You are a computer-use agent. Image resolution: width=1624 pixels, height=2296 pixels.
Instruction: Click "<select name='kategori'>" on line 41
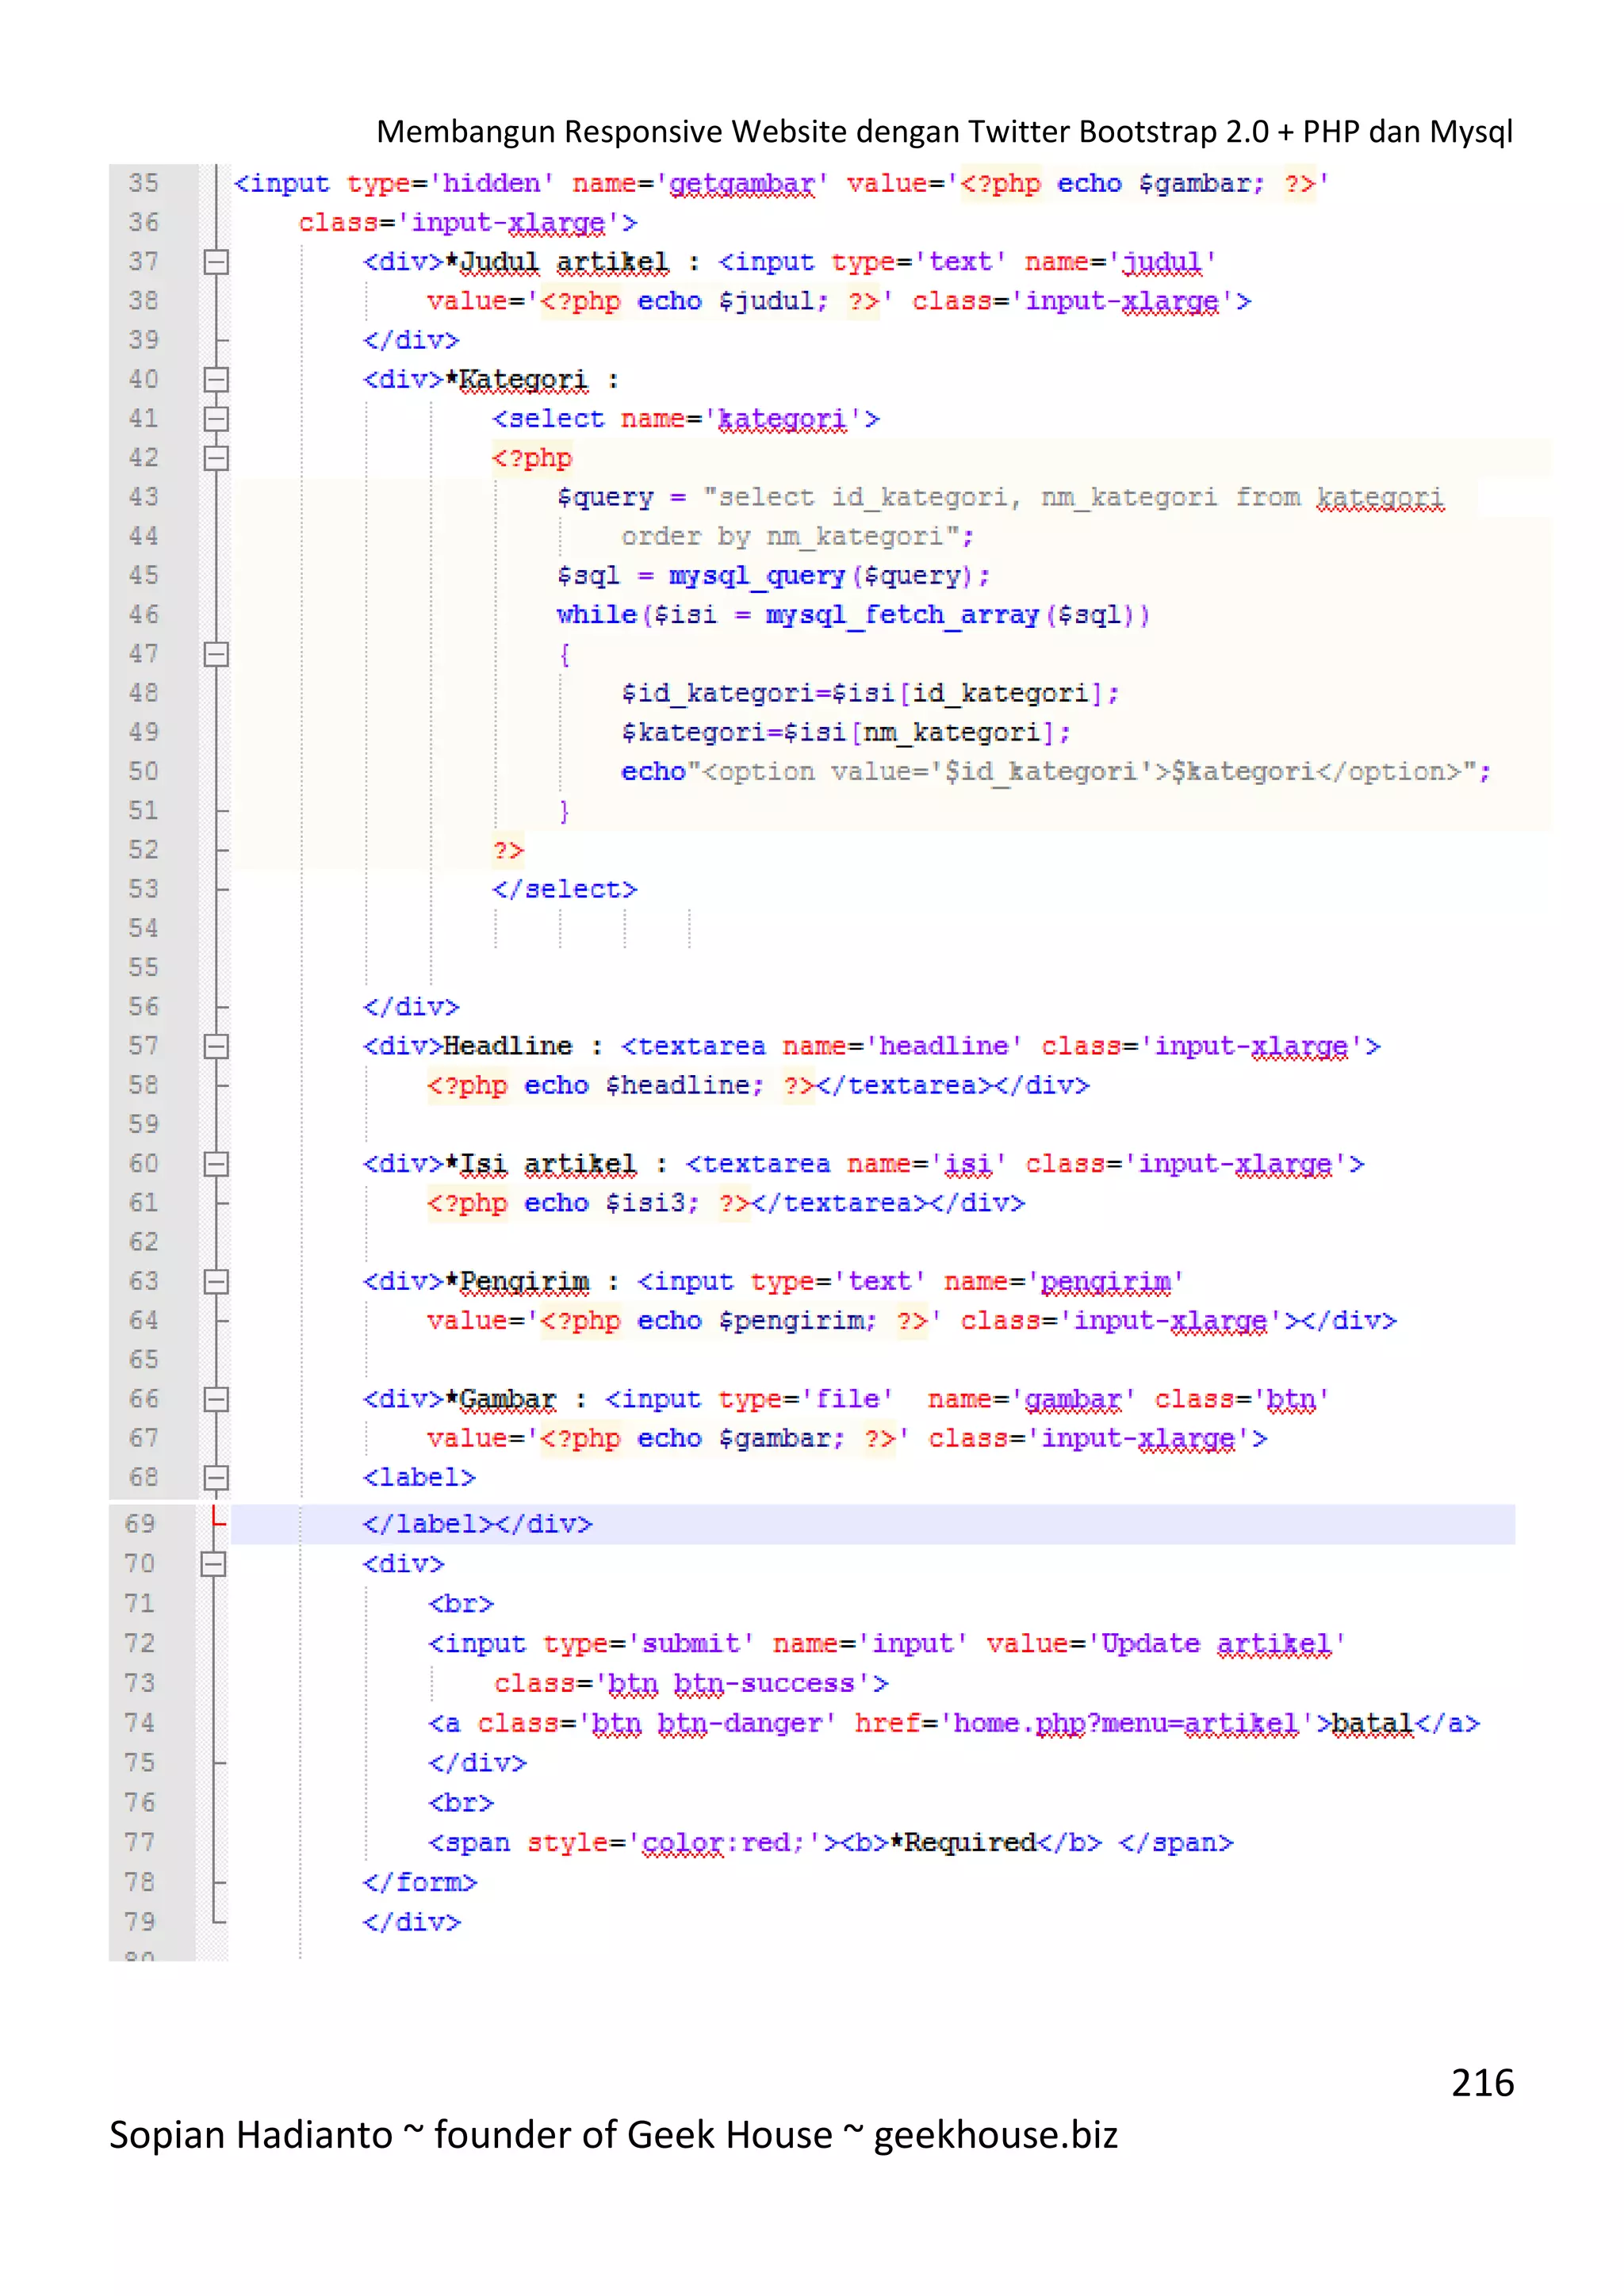tap(686, 420)
